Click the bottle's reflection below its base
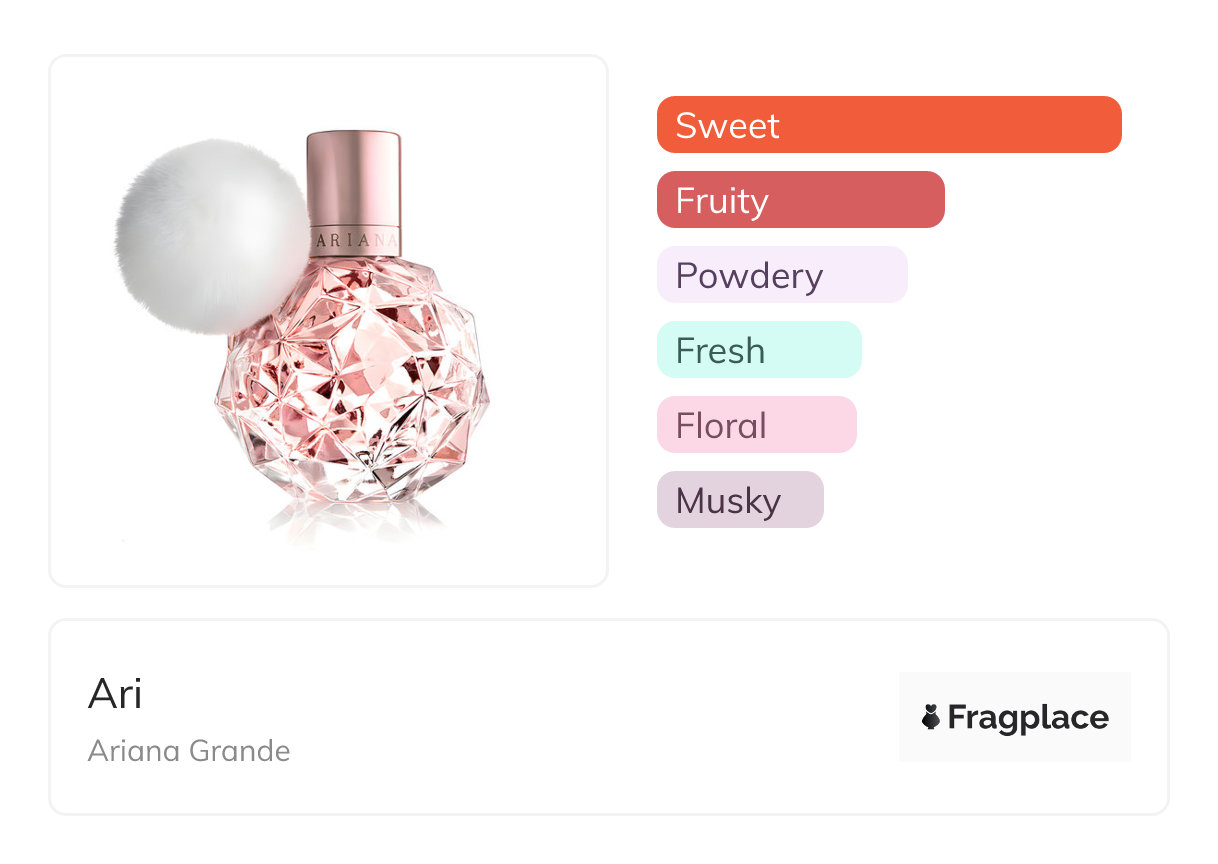 [x=350, y=520]
